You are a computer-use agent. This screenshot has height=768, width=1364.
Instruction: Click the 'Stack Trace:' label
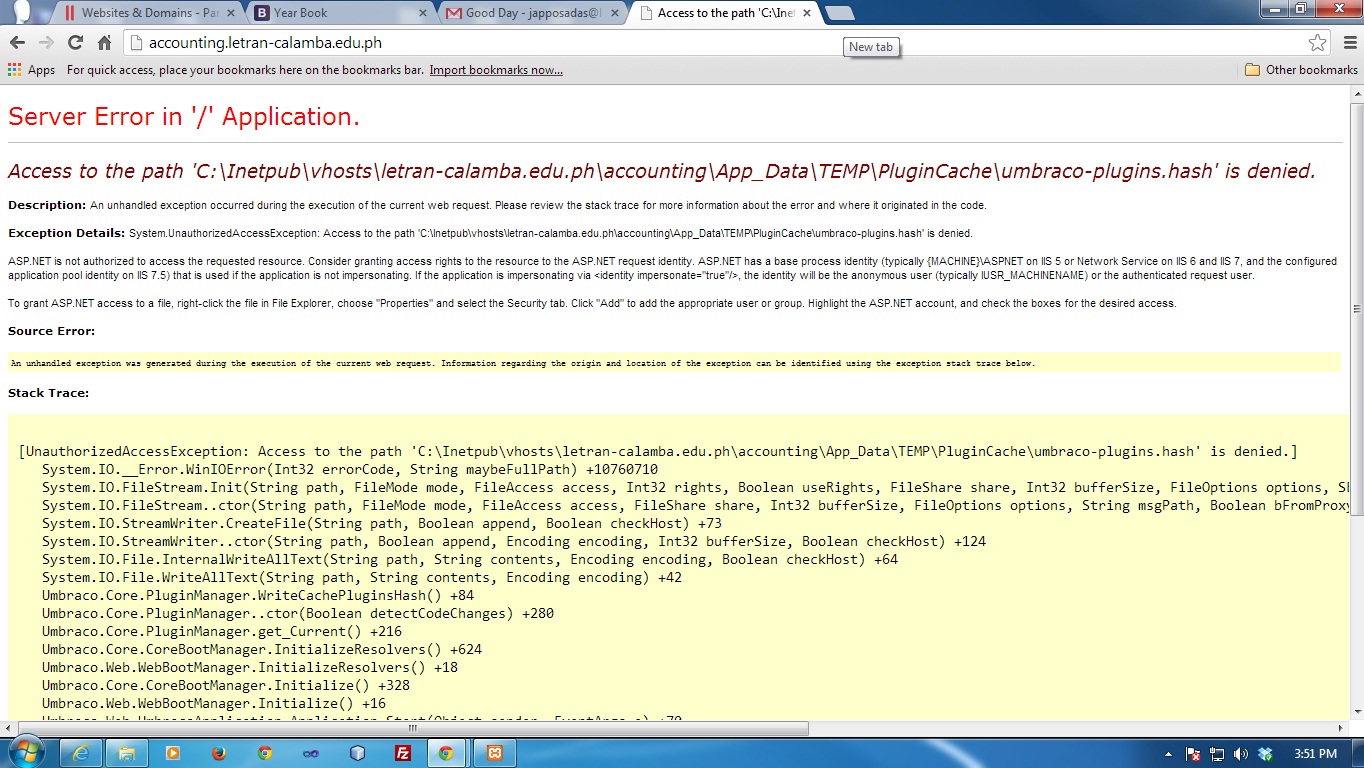48,393
